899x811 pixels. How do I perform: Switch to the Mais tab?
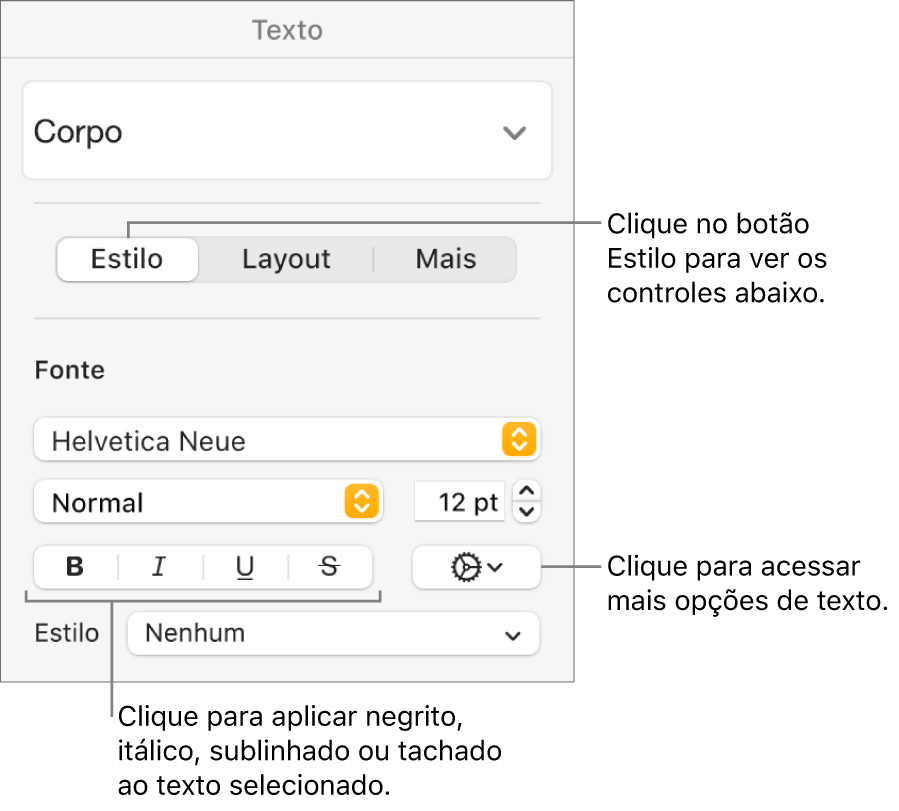pos(445,259)
